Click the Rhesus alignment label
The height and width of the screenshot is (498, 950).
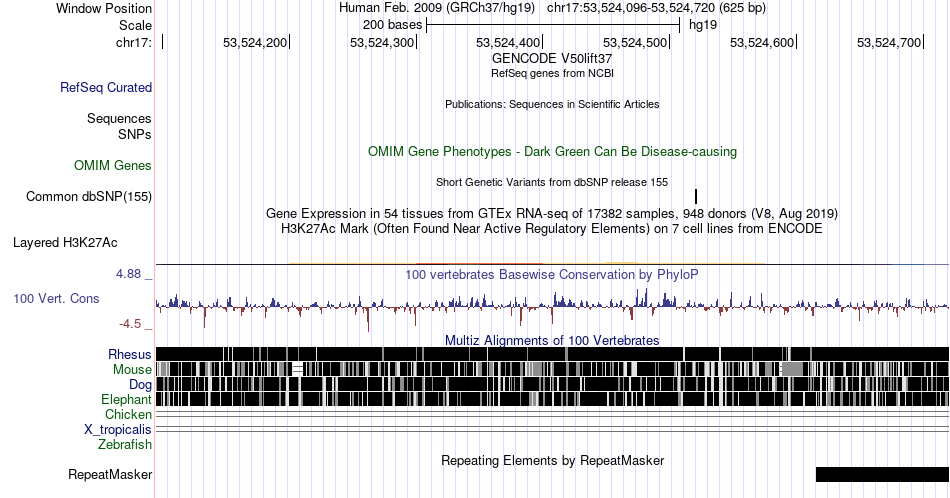[130, 354]
